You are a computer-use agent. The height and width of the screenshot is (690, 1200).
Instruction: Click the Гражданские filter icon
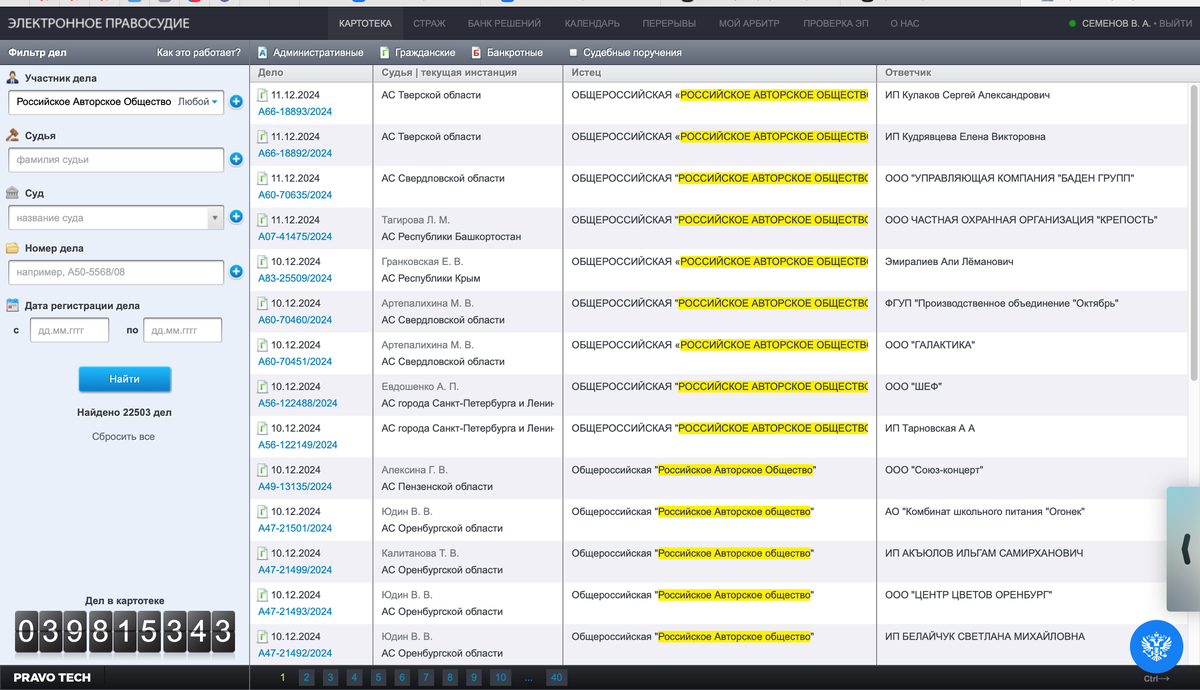(x=385, y=52)
